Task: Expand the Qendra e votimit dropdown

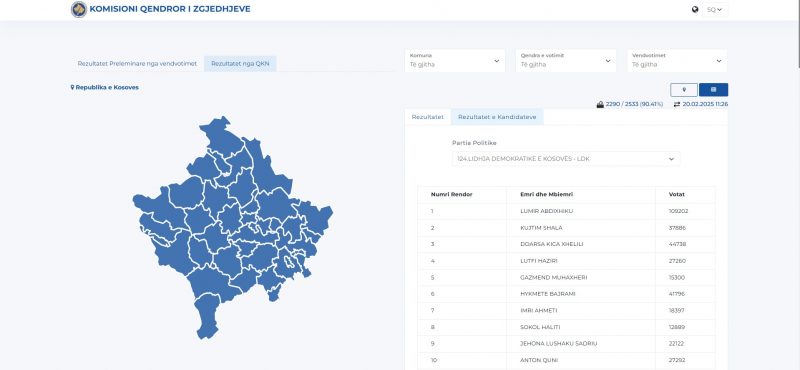Action: (x=566, y=61)
